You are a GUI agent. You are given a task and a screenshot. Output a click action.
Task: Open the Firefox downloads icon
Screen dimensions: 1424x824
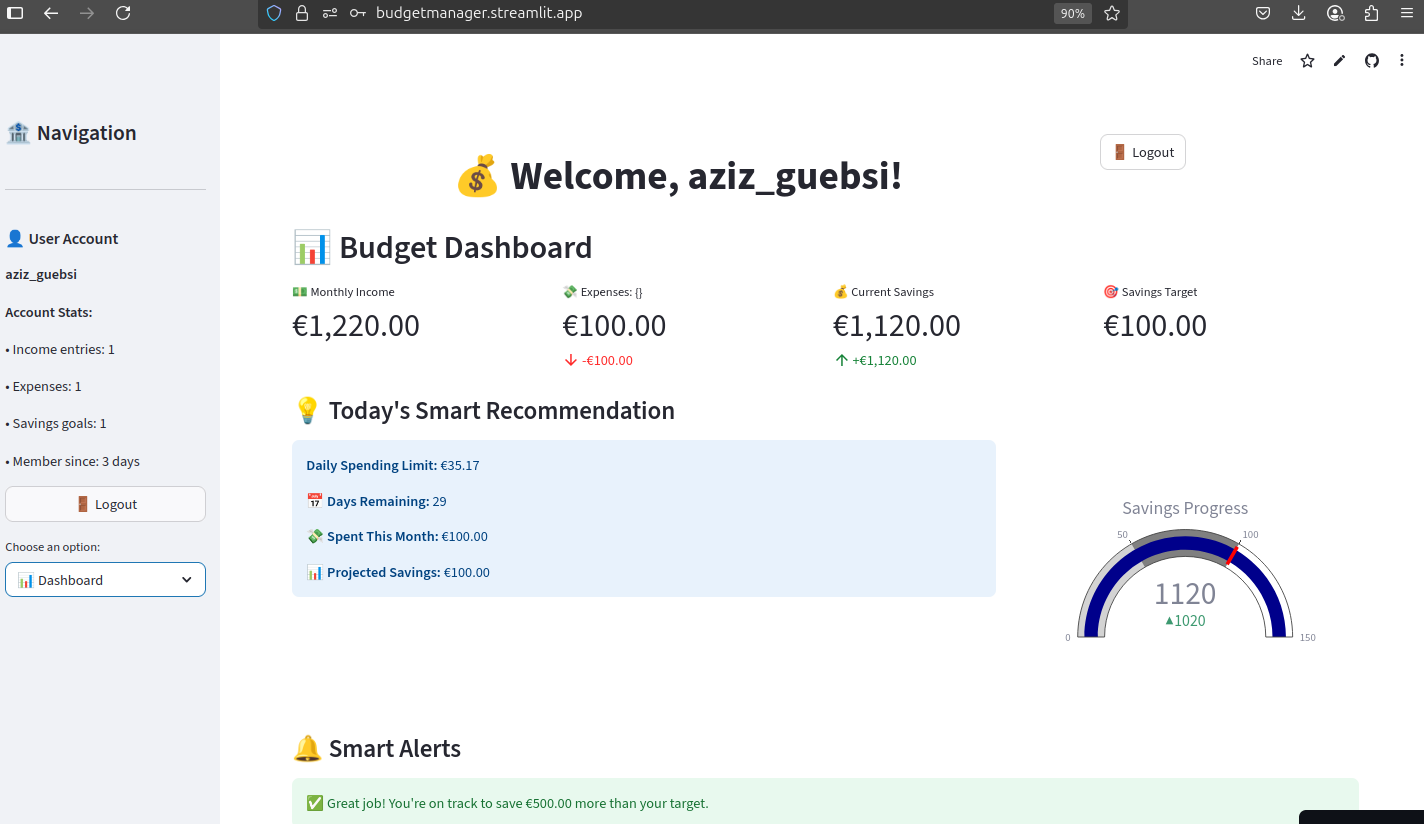(1298, 13)
